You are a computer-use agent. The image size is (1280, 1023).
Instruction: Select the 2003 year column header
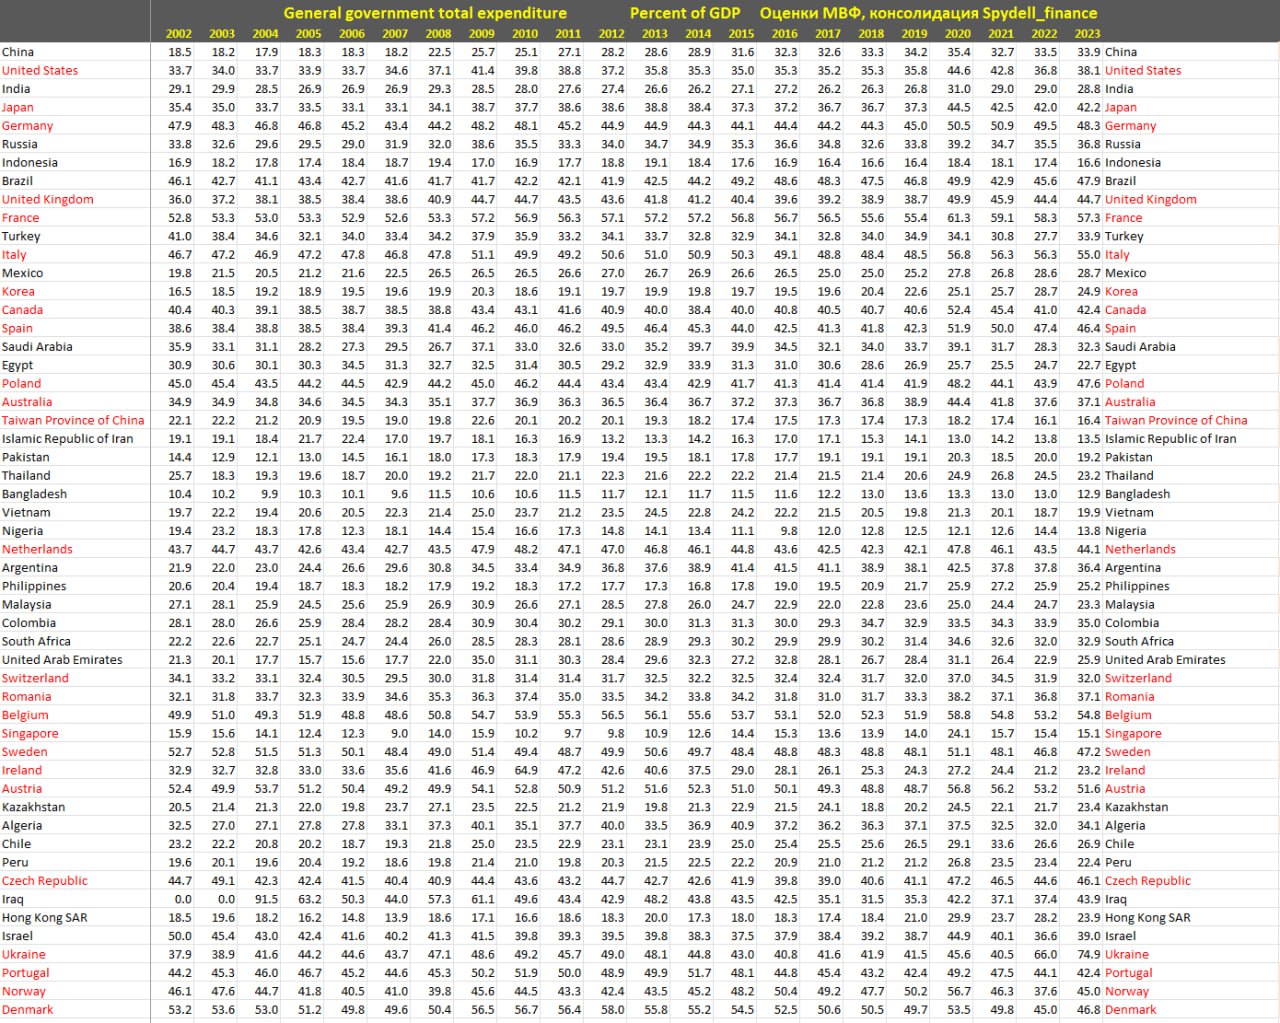222,34
